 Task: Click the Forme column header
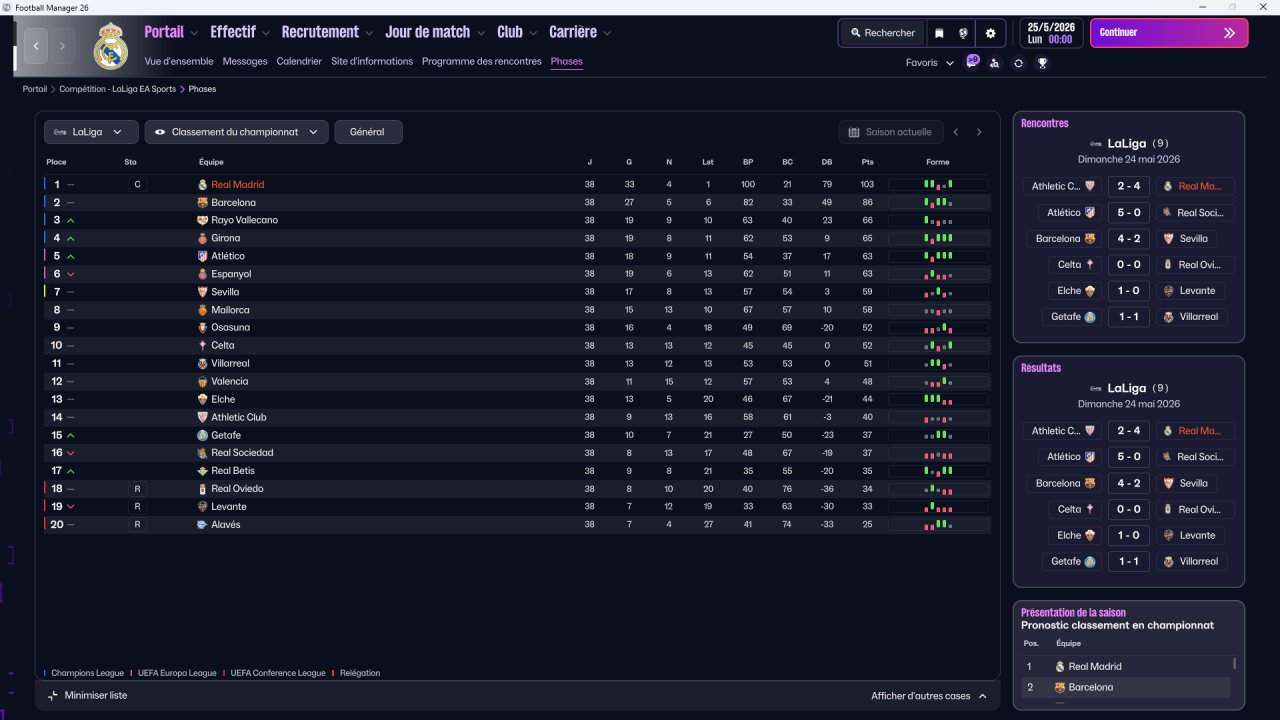pyautogui.click(x=937, y=162)
